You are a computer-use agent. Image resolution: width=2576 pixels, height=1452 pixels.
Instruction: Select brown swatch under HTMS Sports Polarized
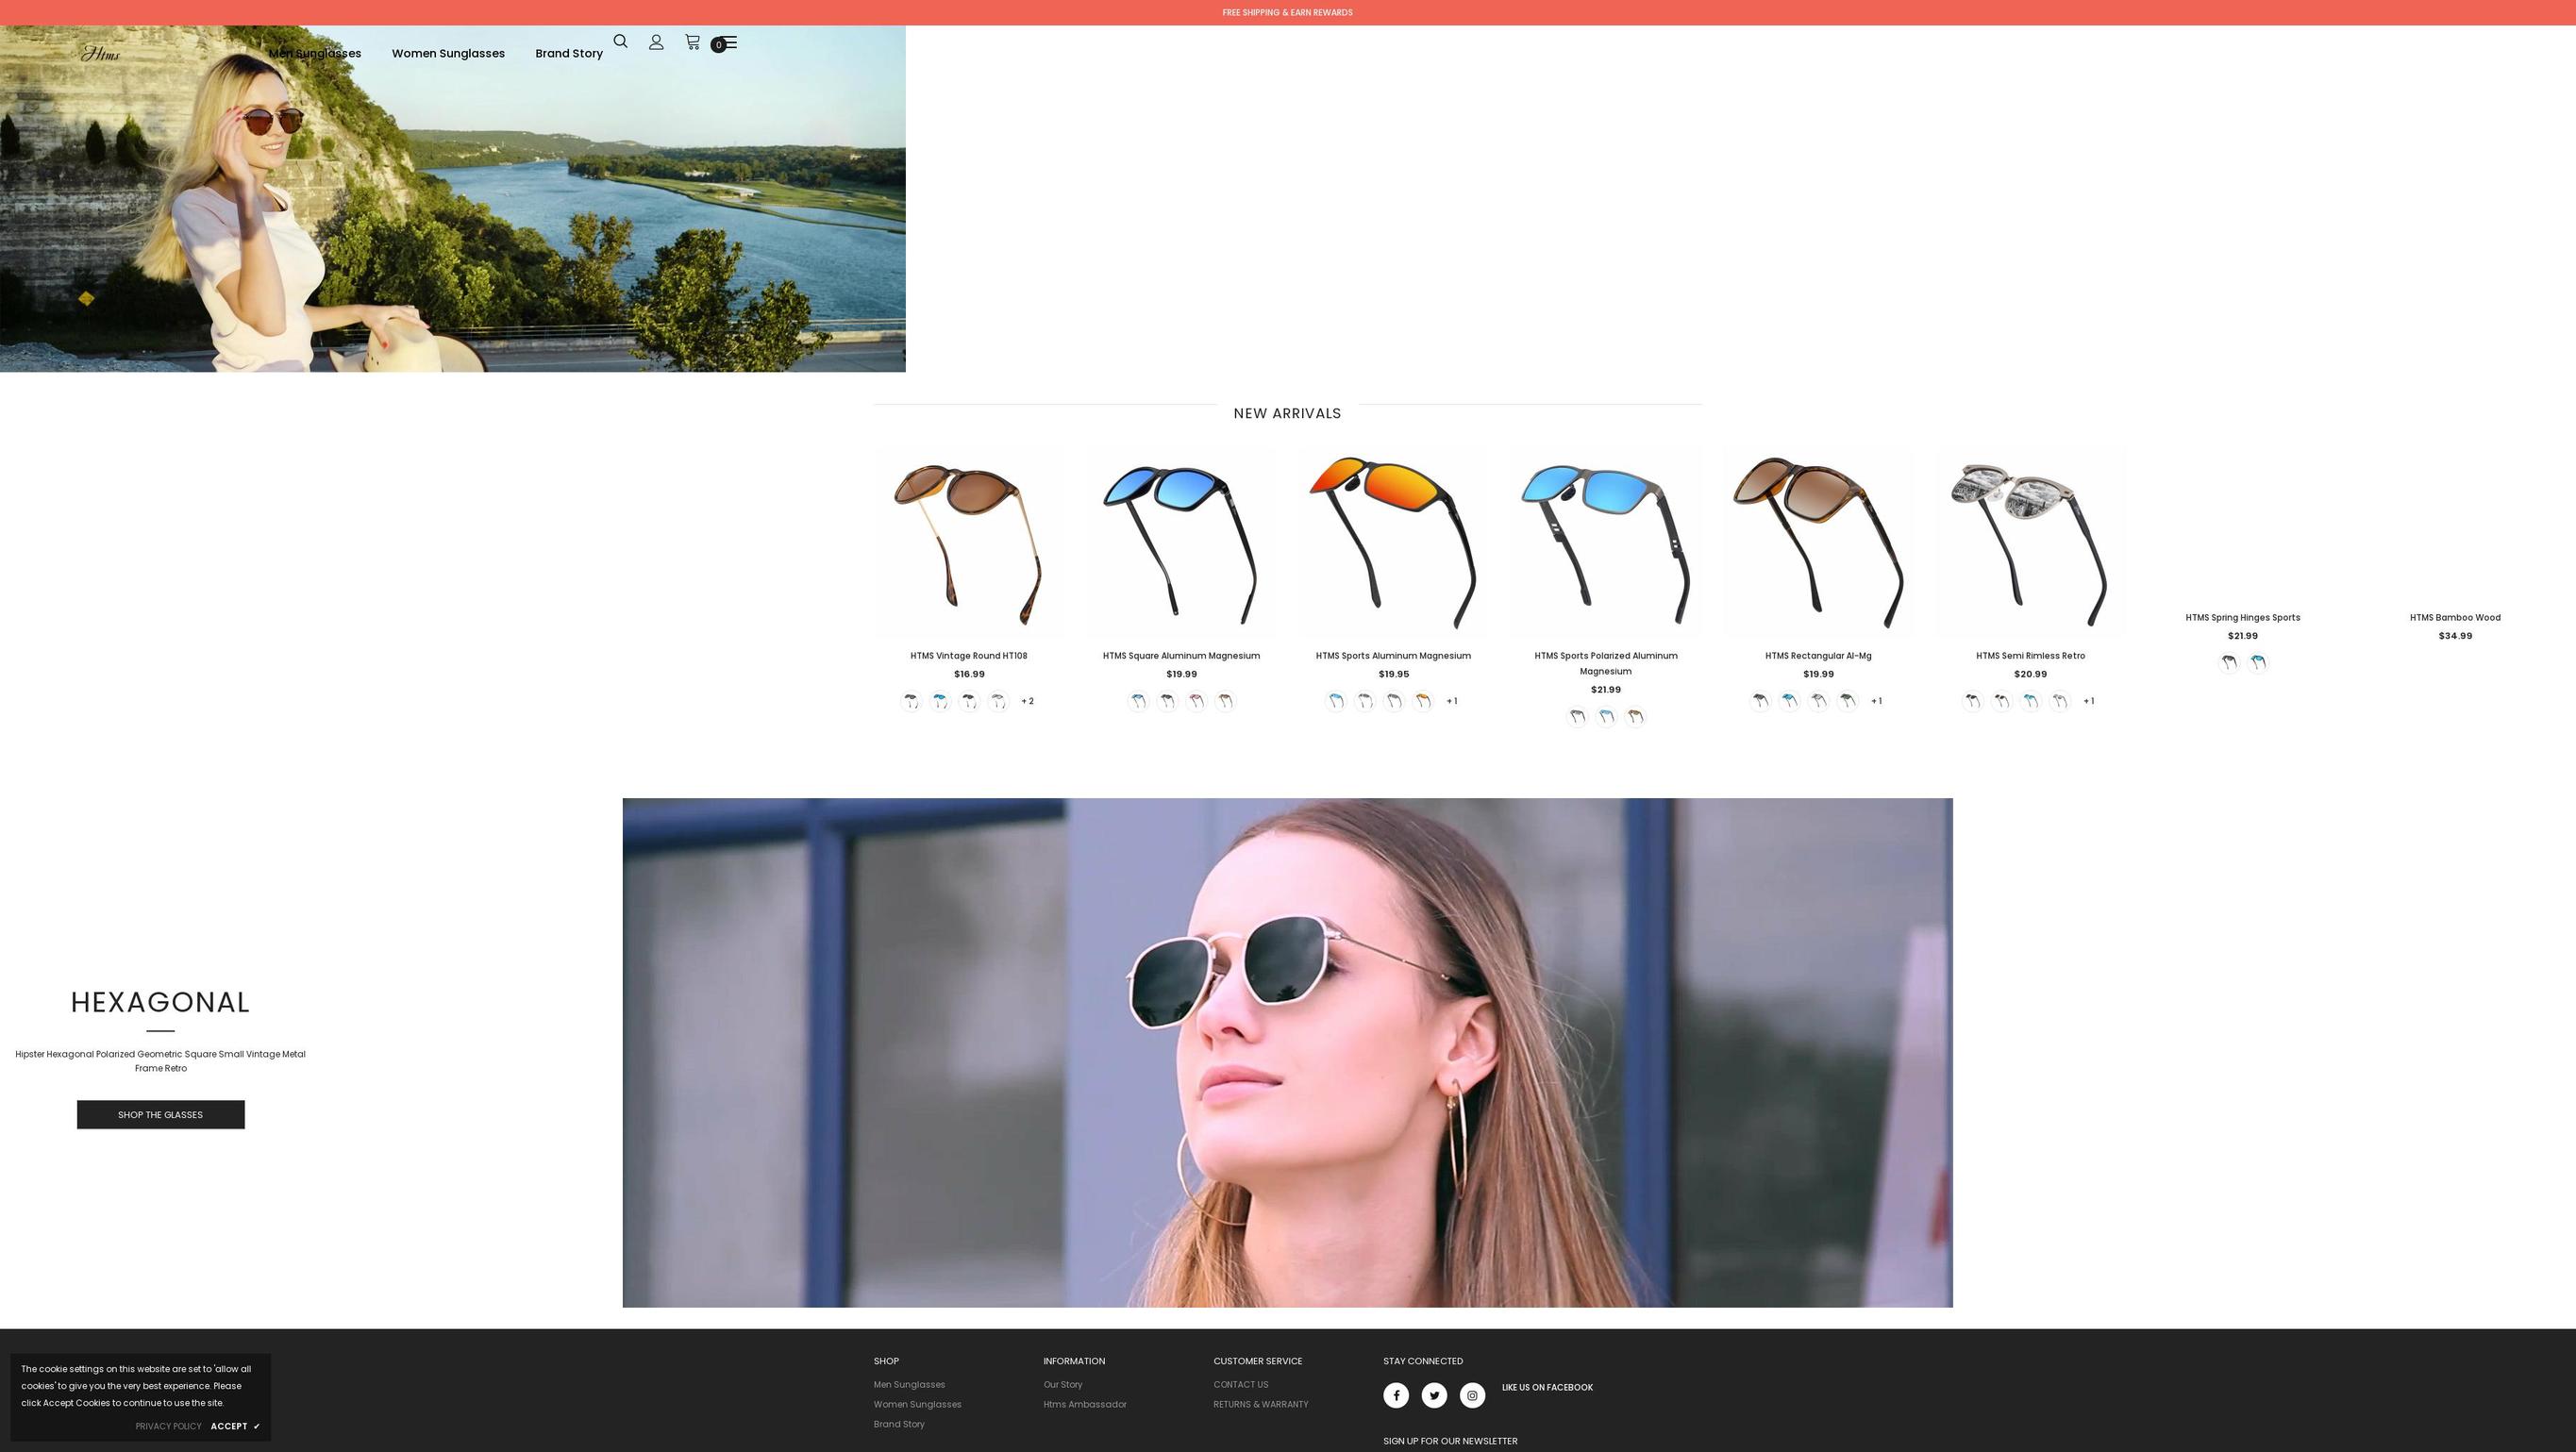pyautogui.click(x=1635, y=717)
